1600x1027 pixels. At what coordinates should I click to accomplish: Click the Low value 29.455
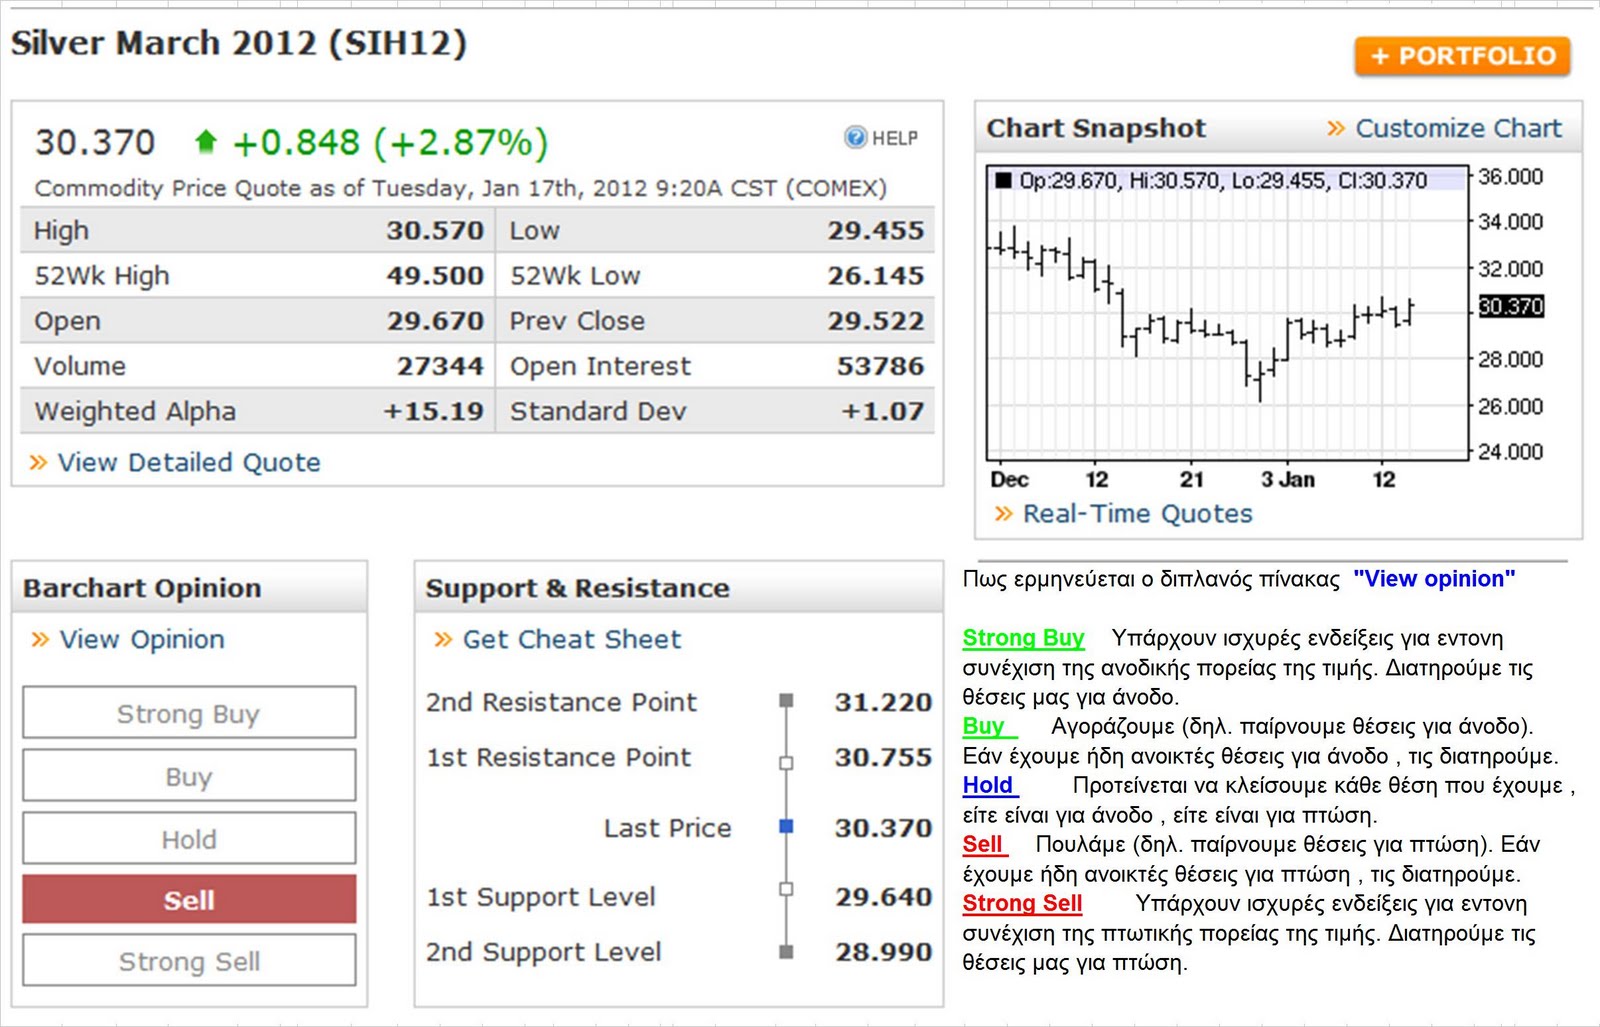[875, 230]
